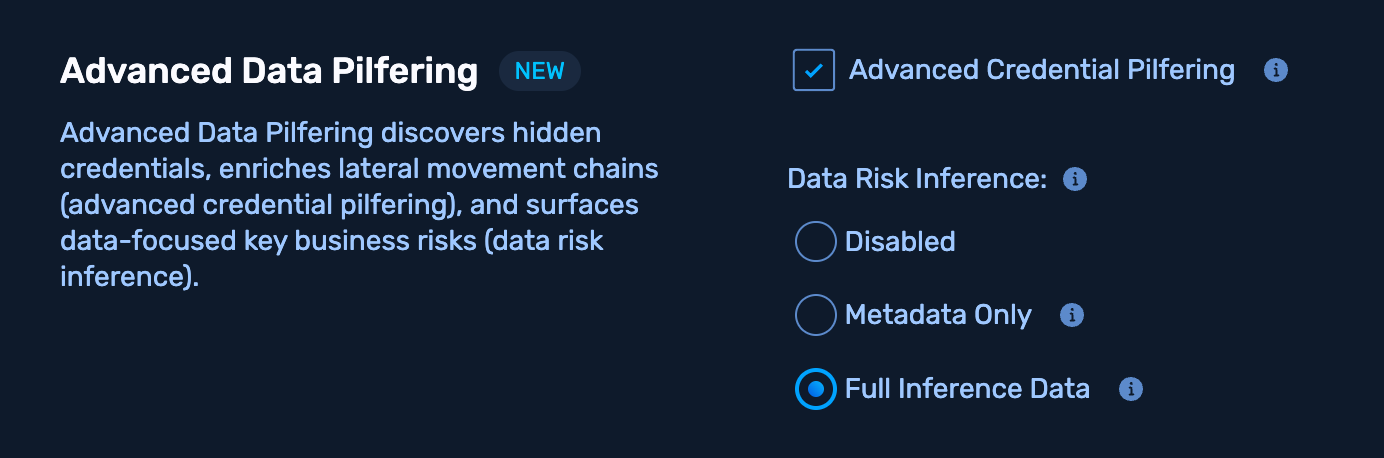
Task: Select the Disabled radio button
Action: coord(815,242)
